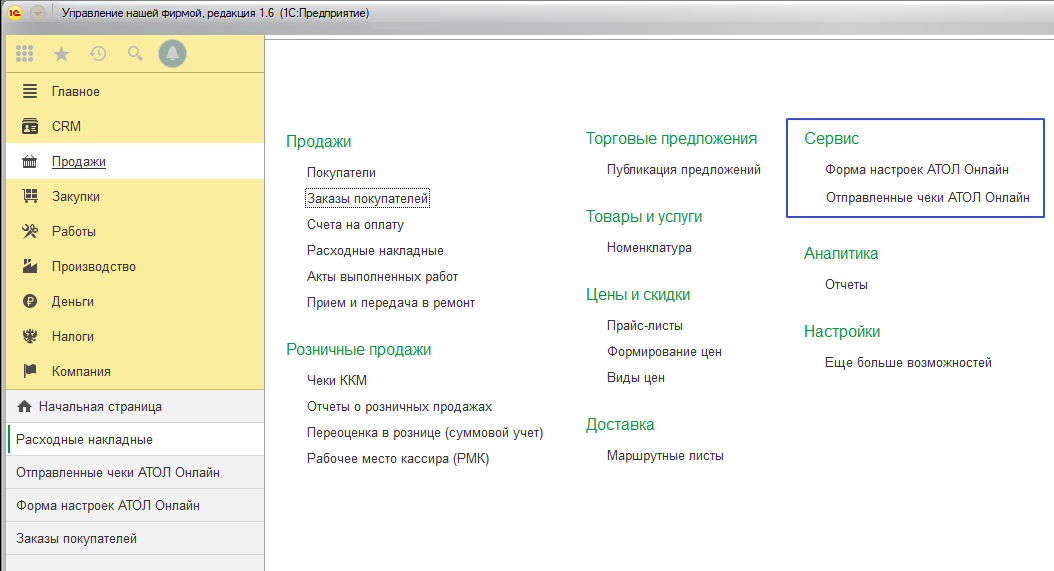The image size is (1054, 571).
Task: Click the Сервис heading
Action: tap(832, 139)
